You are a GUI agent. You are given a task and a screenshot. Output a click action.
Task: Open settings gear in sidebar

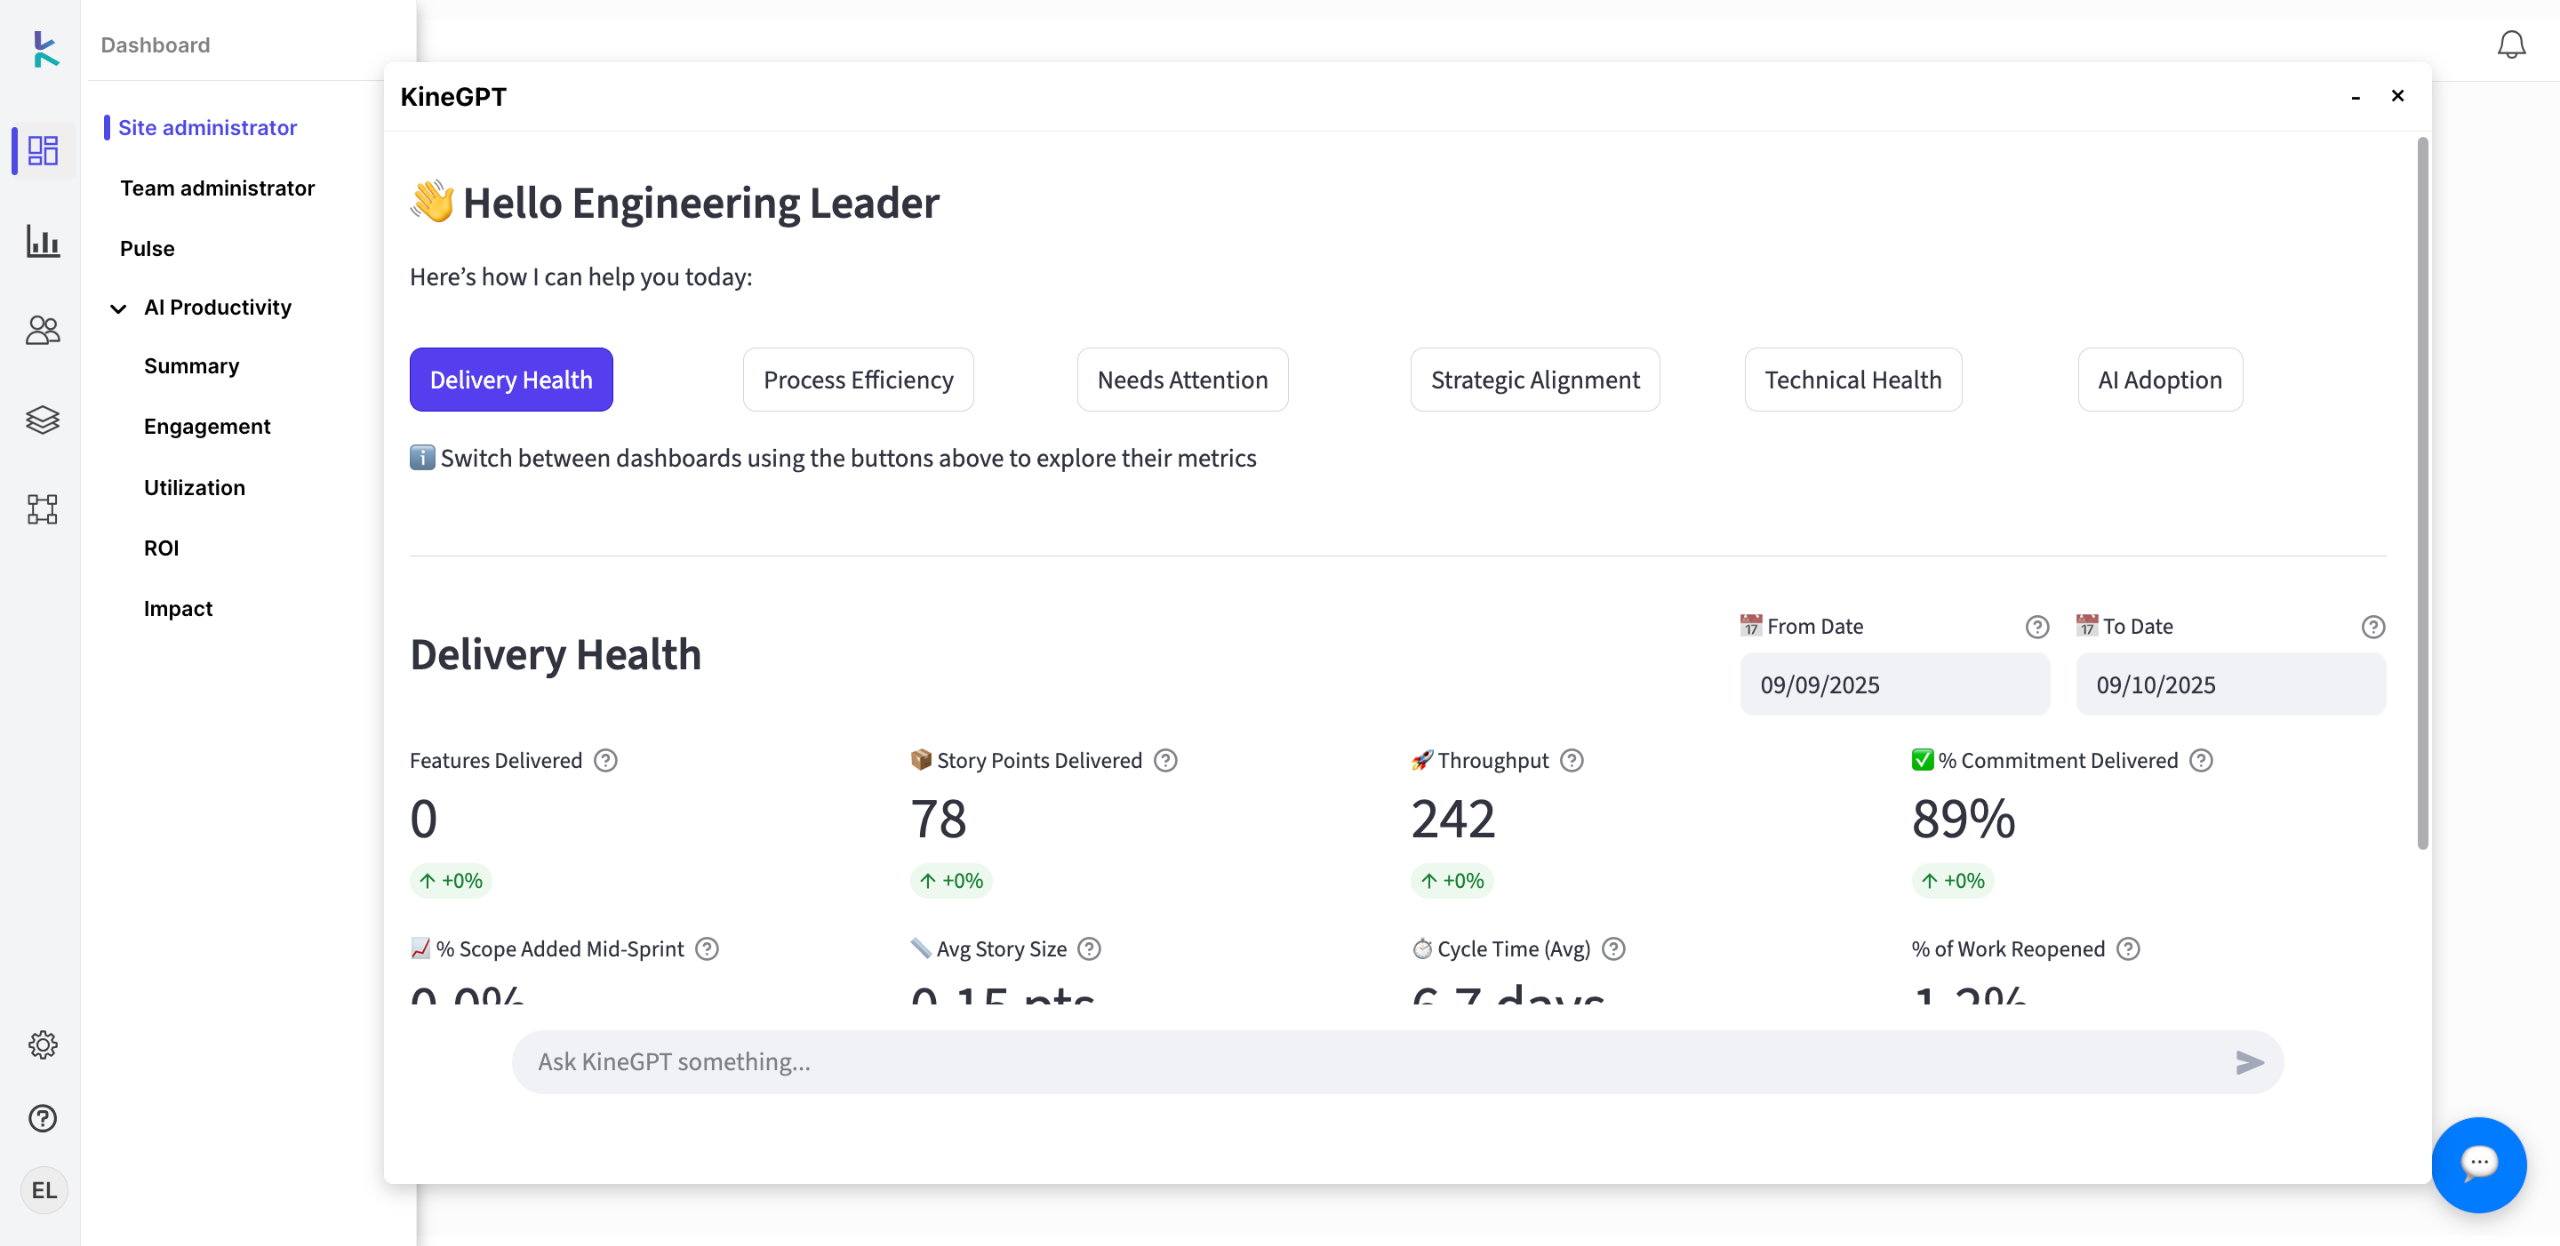[42, 1045]
